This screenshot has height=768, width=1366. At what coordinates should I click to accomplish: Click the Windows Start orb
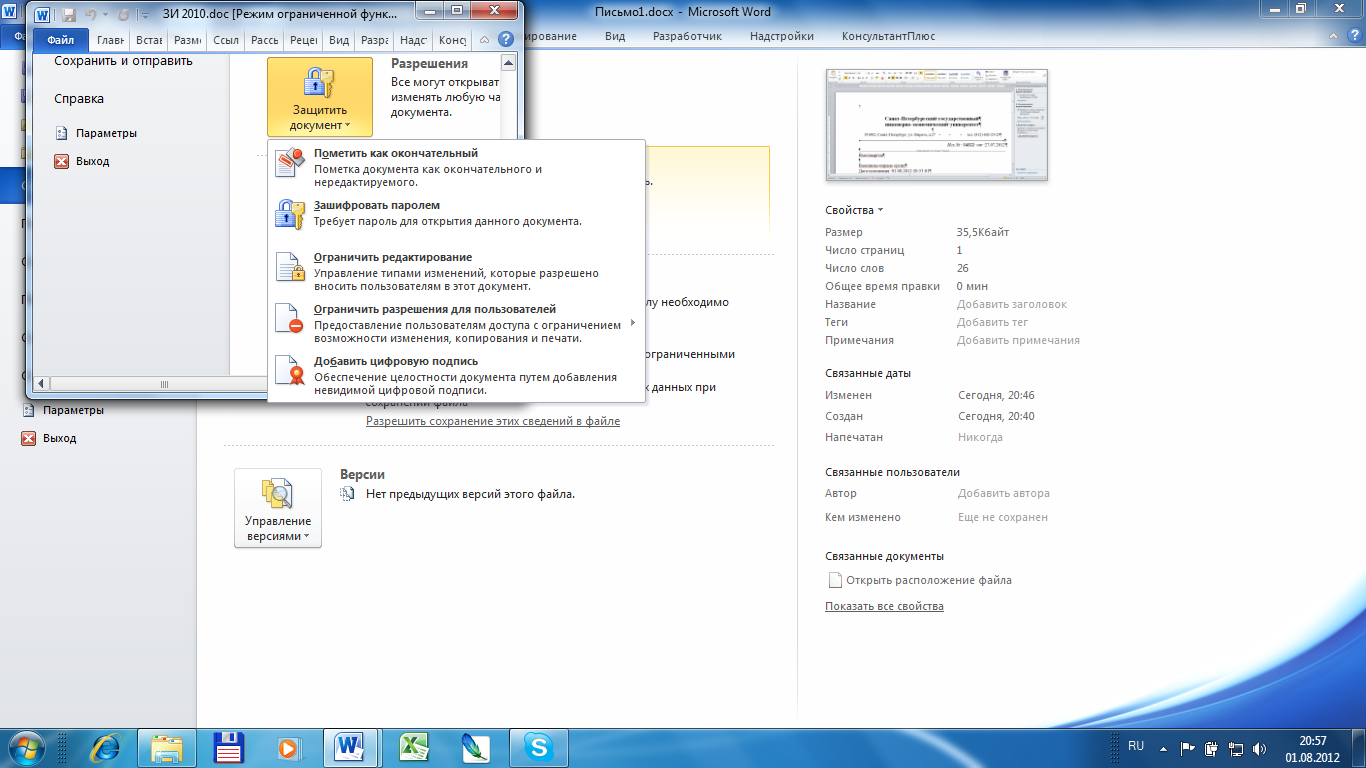[x=27, y=746]
